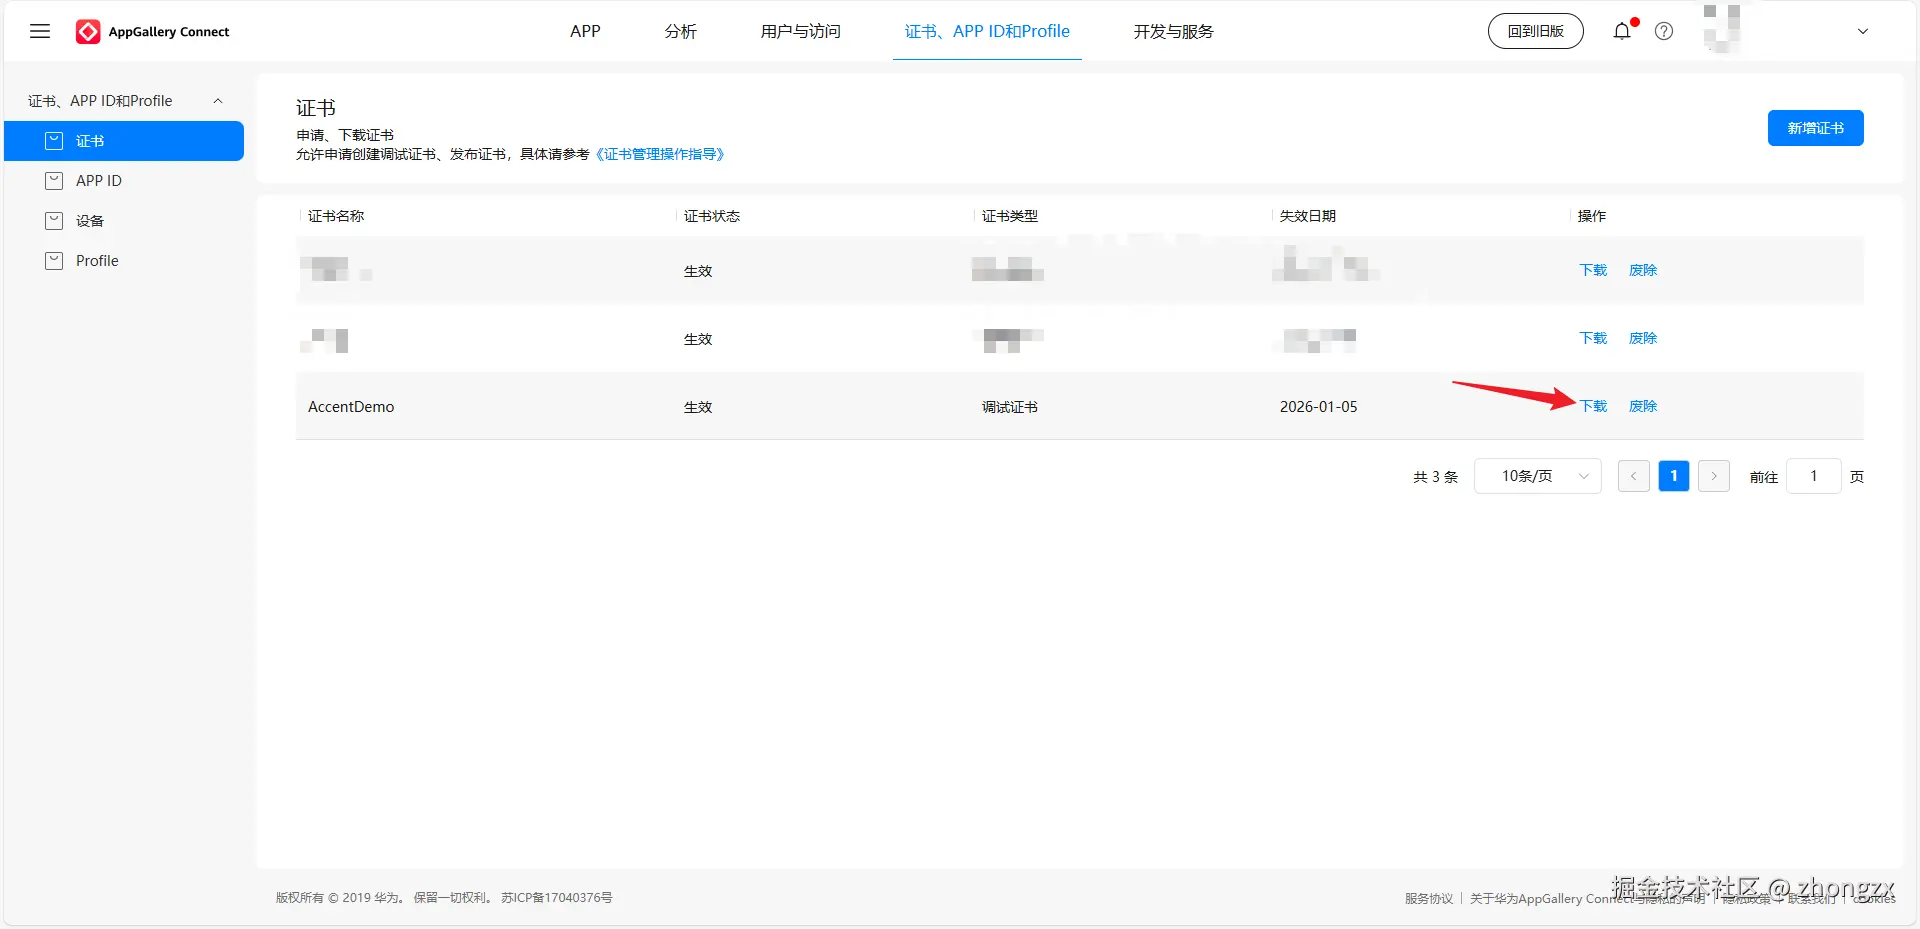Select the 证书 item in sidebar
The height and width of the screenshot is (929, 1920).
[x=89, y=141]
